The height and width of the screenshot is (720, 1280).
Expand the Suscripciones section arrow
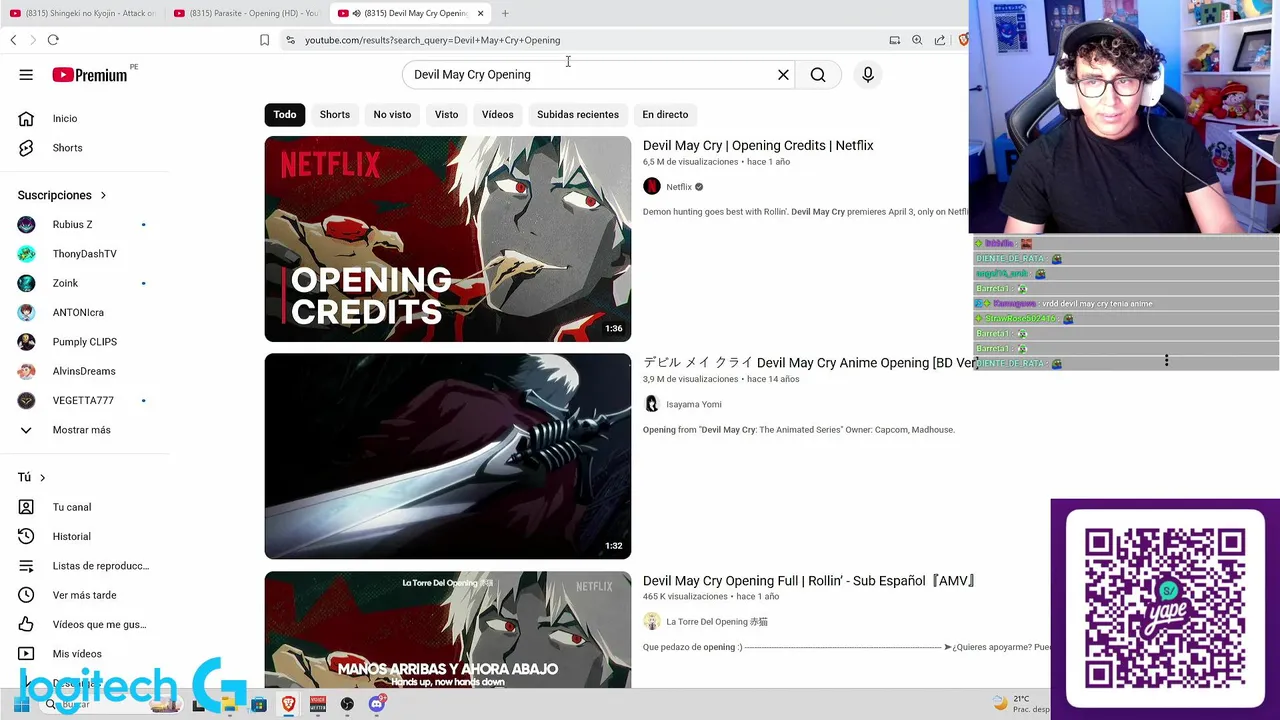(x=103, y=195)
